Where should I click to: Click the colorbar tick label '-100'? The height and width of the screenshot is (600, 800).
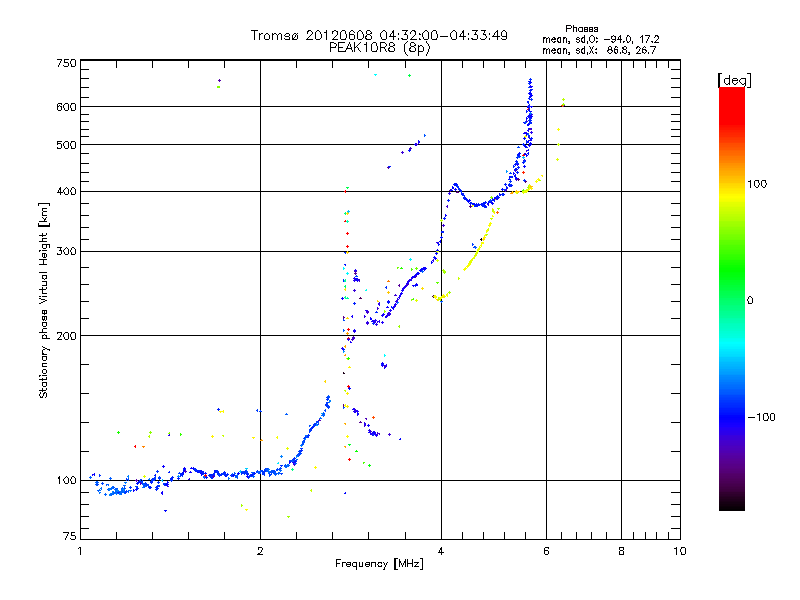click(761, 417)
